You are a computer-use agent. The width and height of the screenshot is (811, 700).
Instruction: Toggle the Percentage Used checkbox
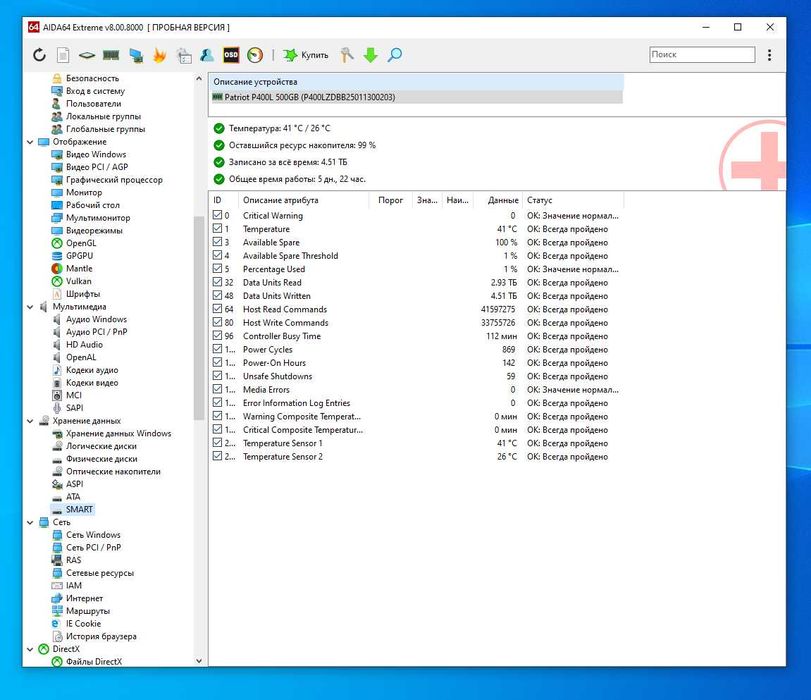pos(218,269)
